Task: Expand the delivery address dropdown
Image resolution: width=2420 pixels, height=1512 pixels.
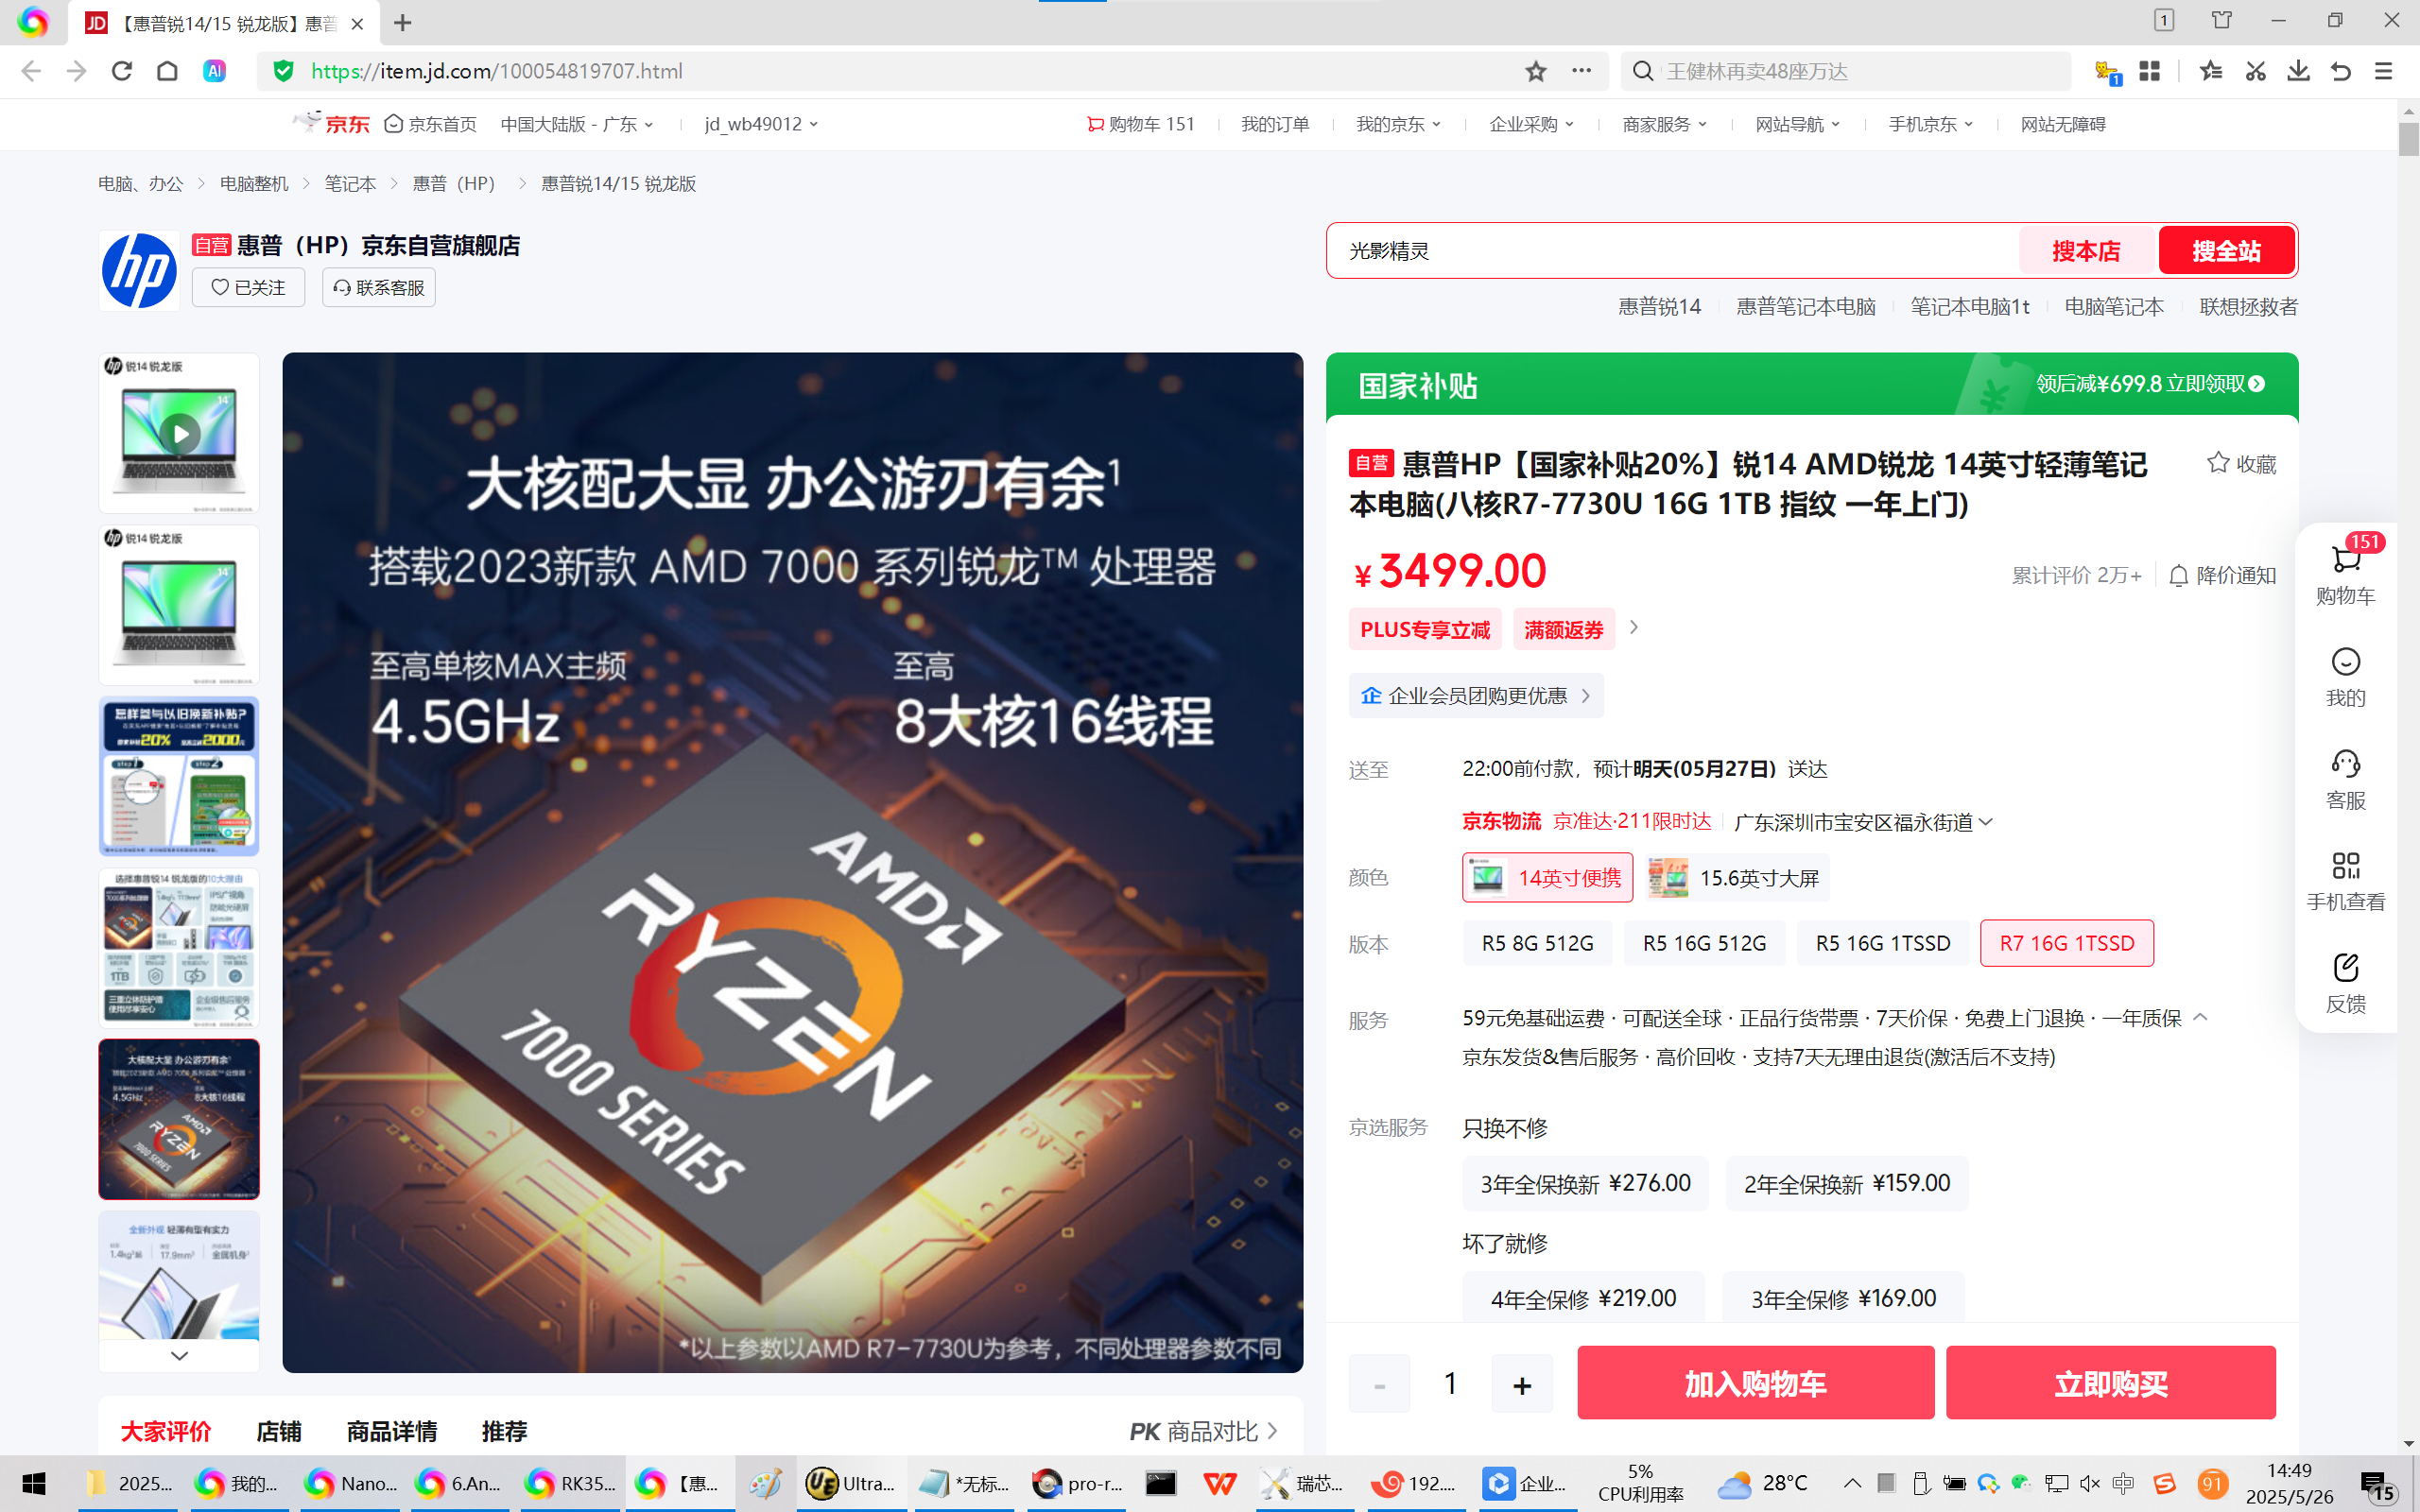Action: pyautogui.click(x=1985, y=822)
